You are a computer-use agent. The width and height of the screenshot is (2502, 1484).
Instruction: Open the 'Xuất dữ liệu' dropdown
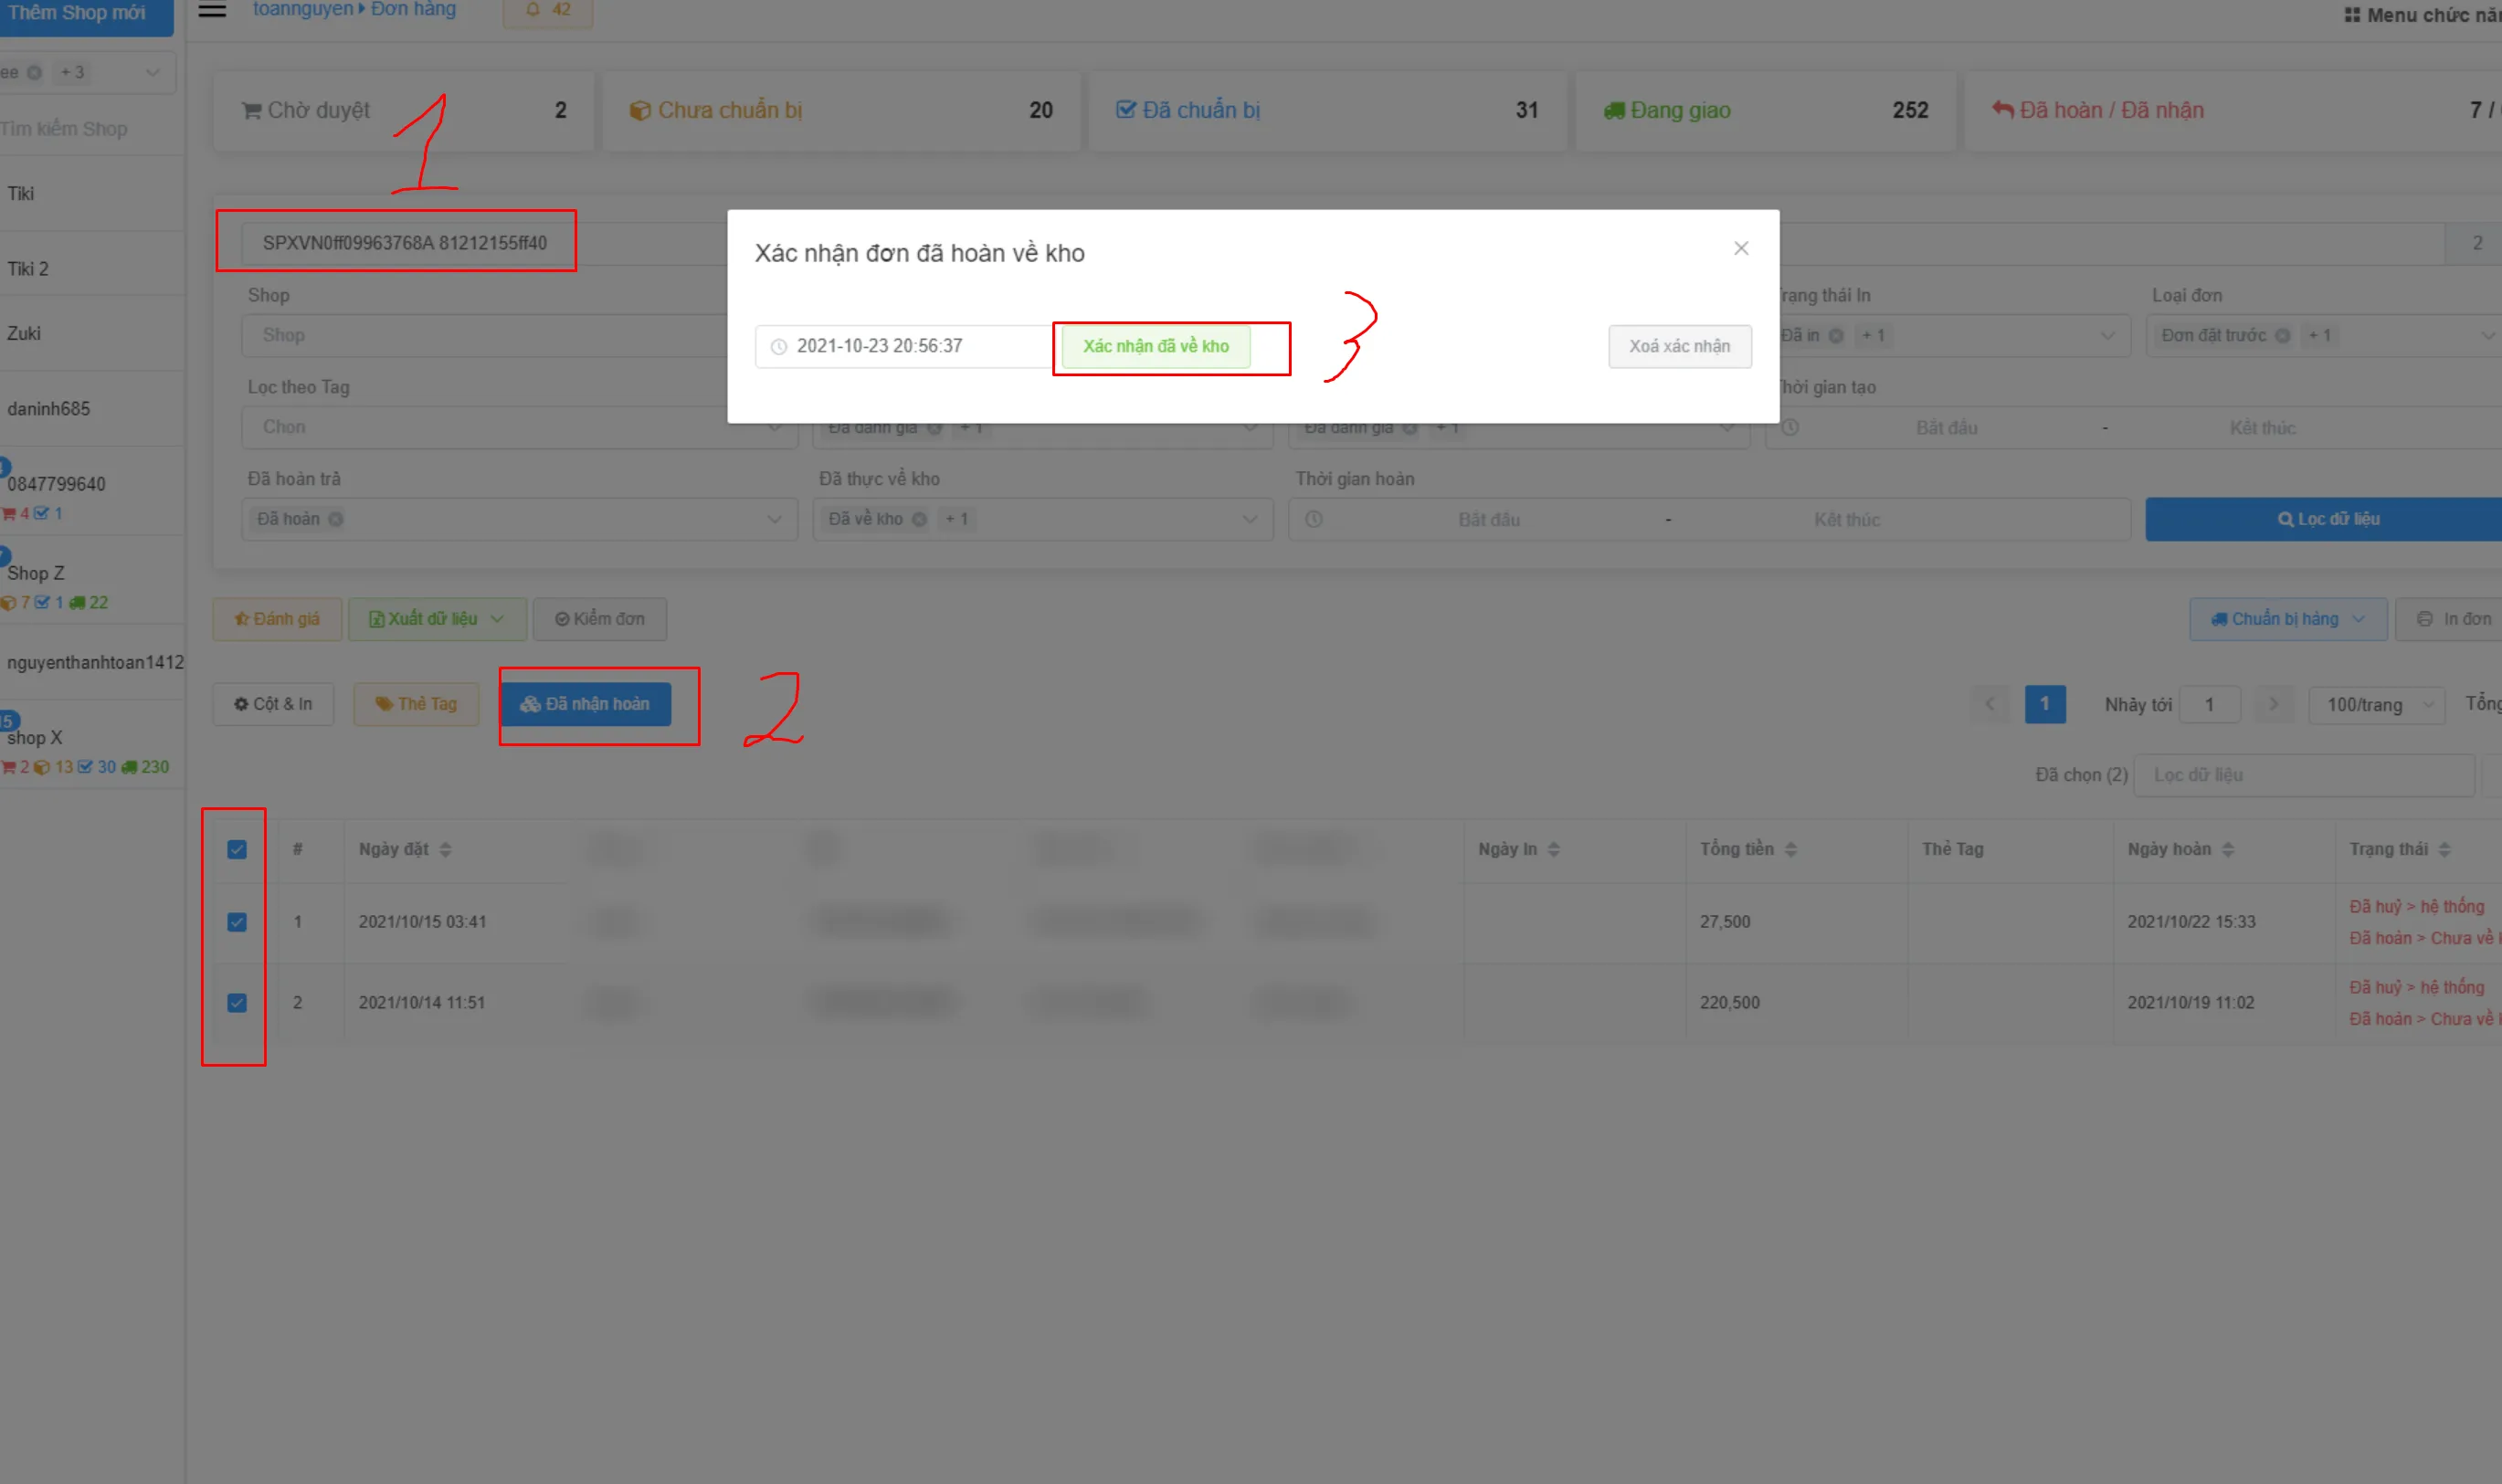point(437,619)
